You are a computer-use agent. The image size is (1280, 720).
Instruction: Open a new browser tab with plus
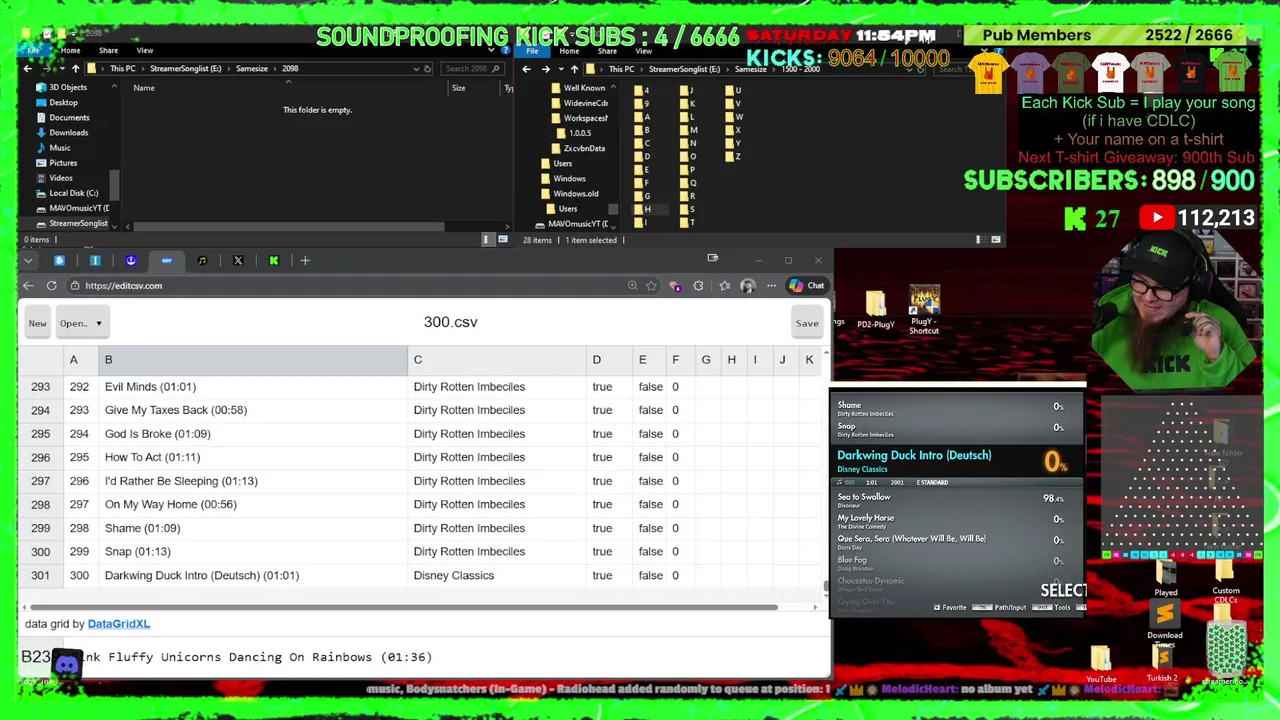(x=305, y=261)
